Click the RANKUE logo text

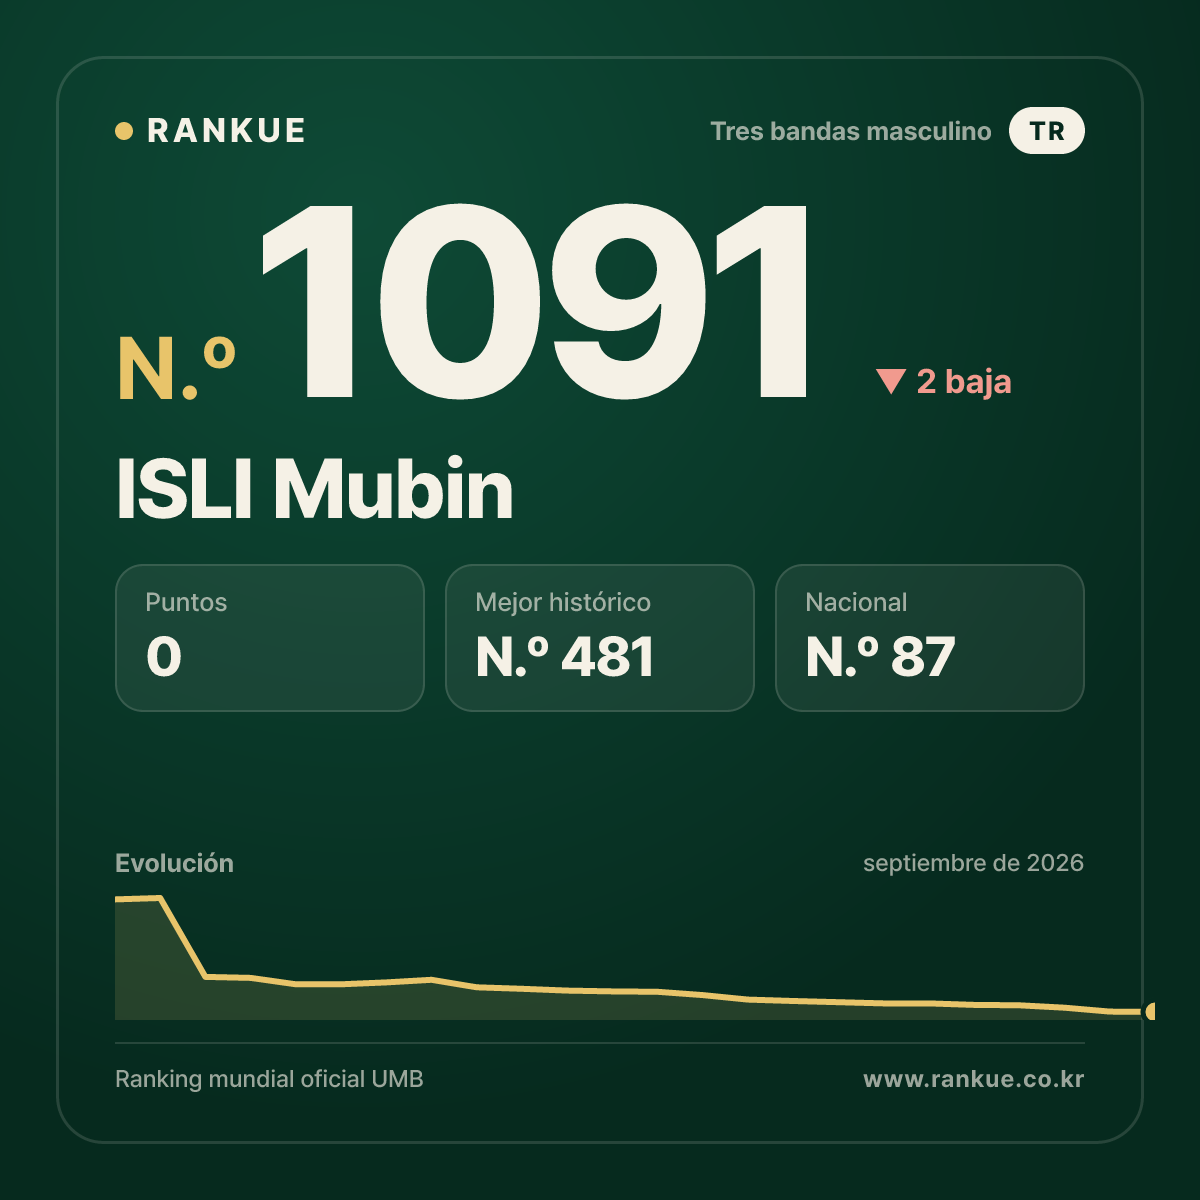(x=226, y=131)
